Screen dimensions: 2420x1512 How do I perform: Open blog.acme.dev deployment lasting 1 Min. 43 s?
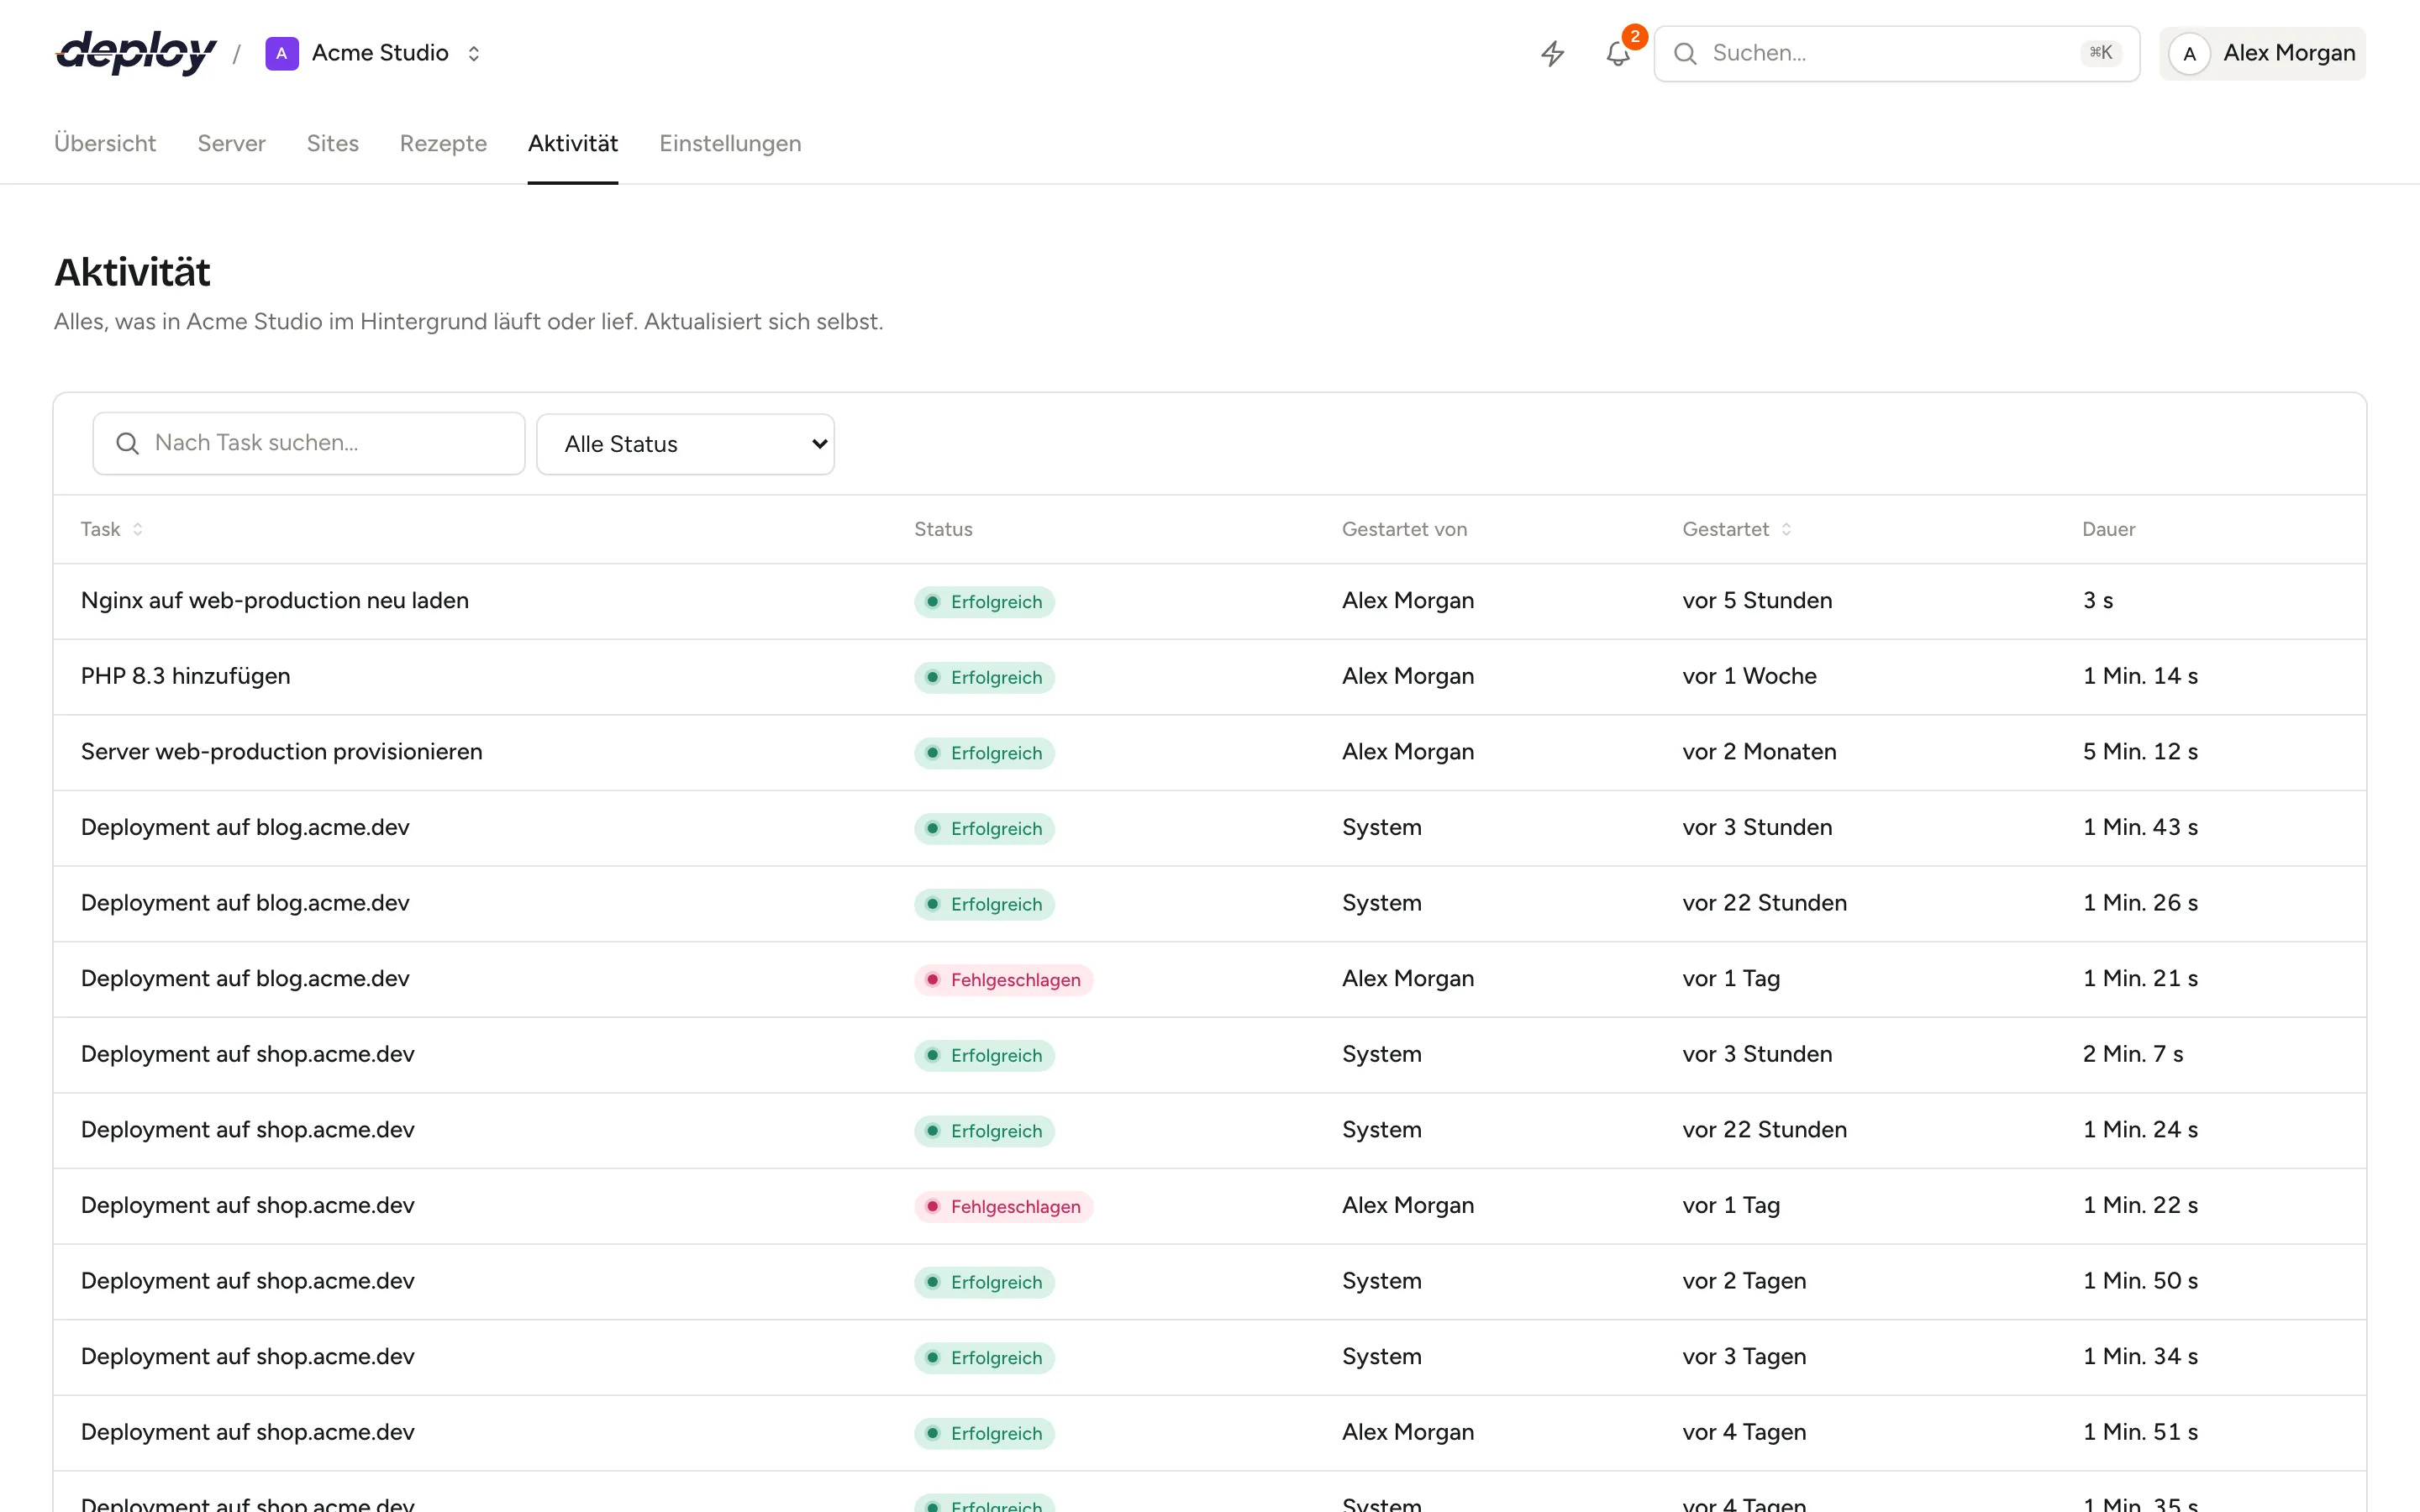245,827
